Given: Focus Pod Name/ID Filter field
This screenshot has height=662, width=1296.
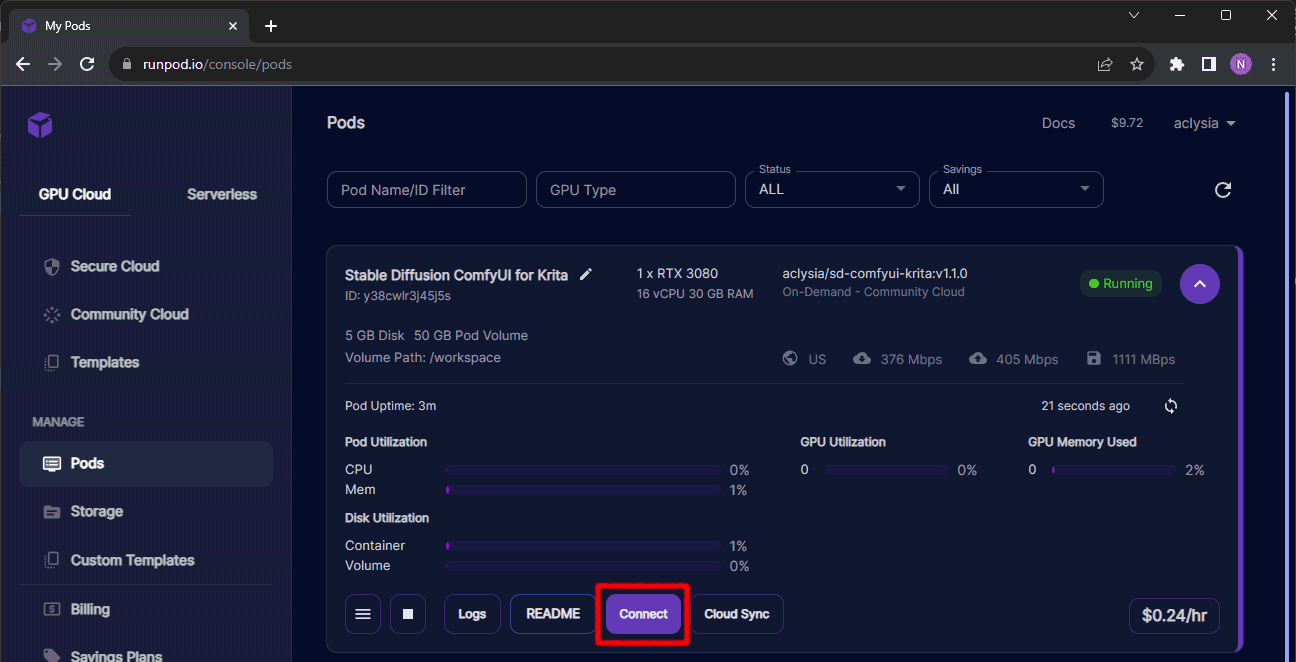Looking at the screenshot, I should tap(427, 189).
